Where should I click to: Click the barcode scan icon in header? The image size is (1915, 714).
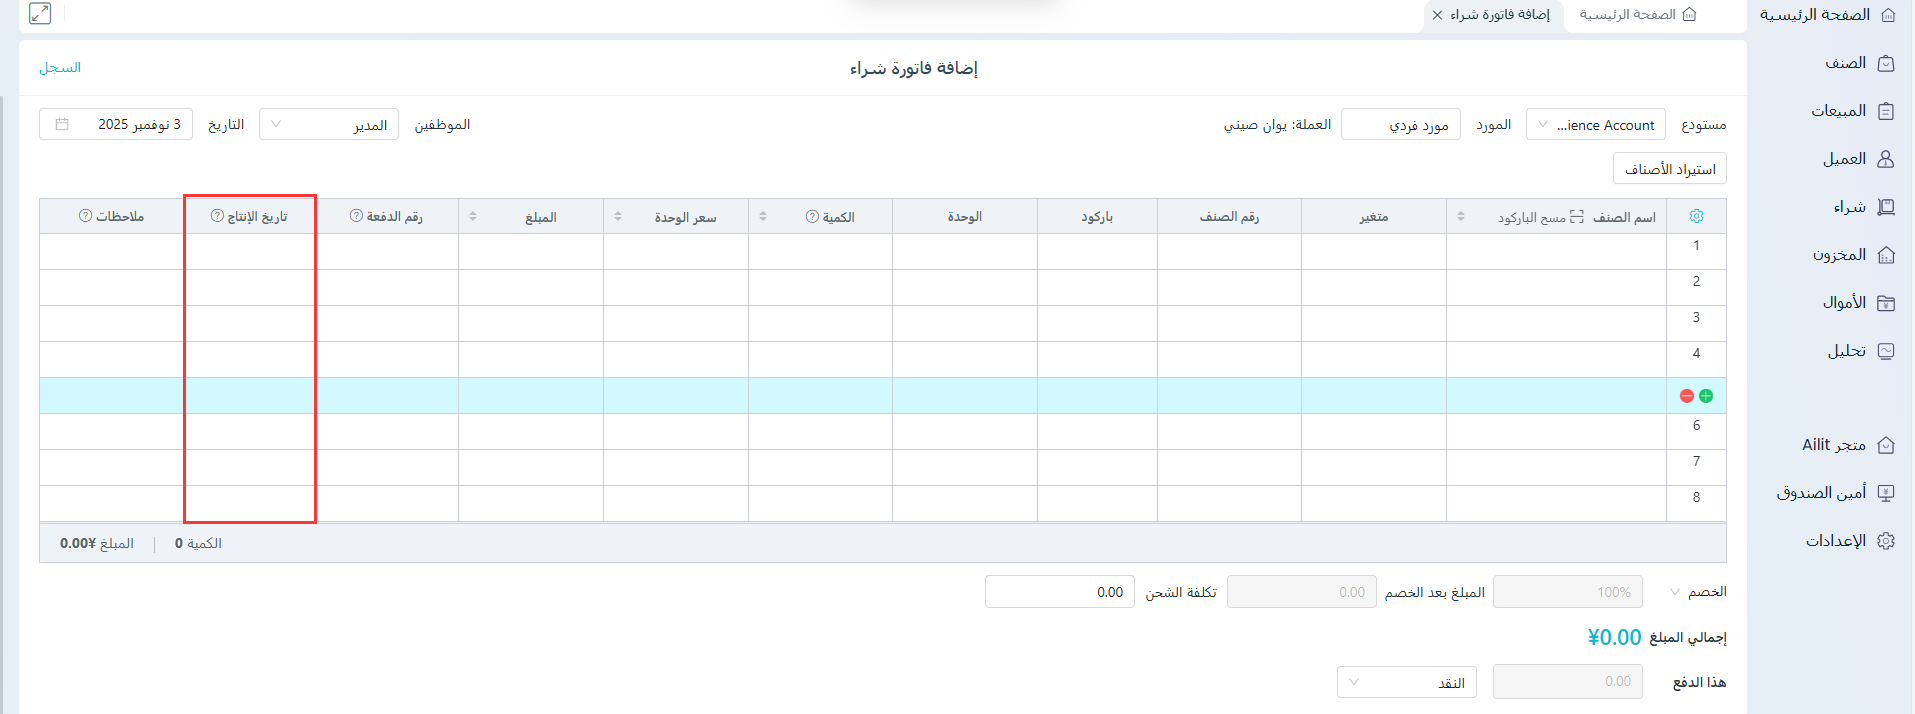(1577, 217)
